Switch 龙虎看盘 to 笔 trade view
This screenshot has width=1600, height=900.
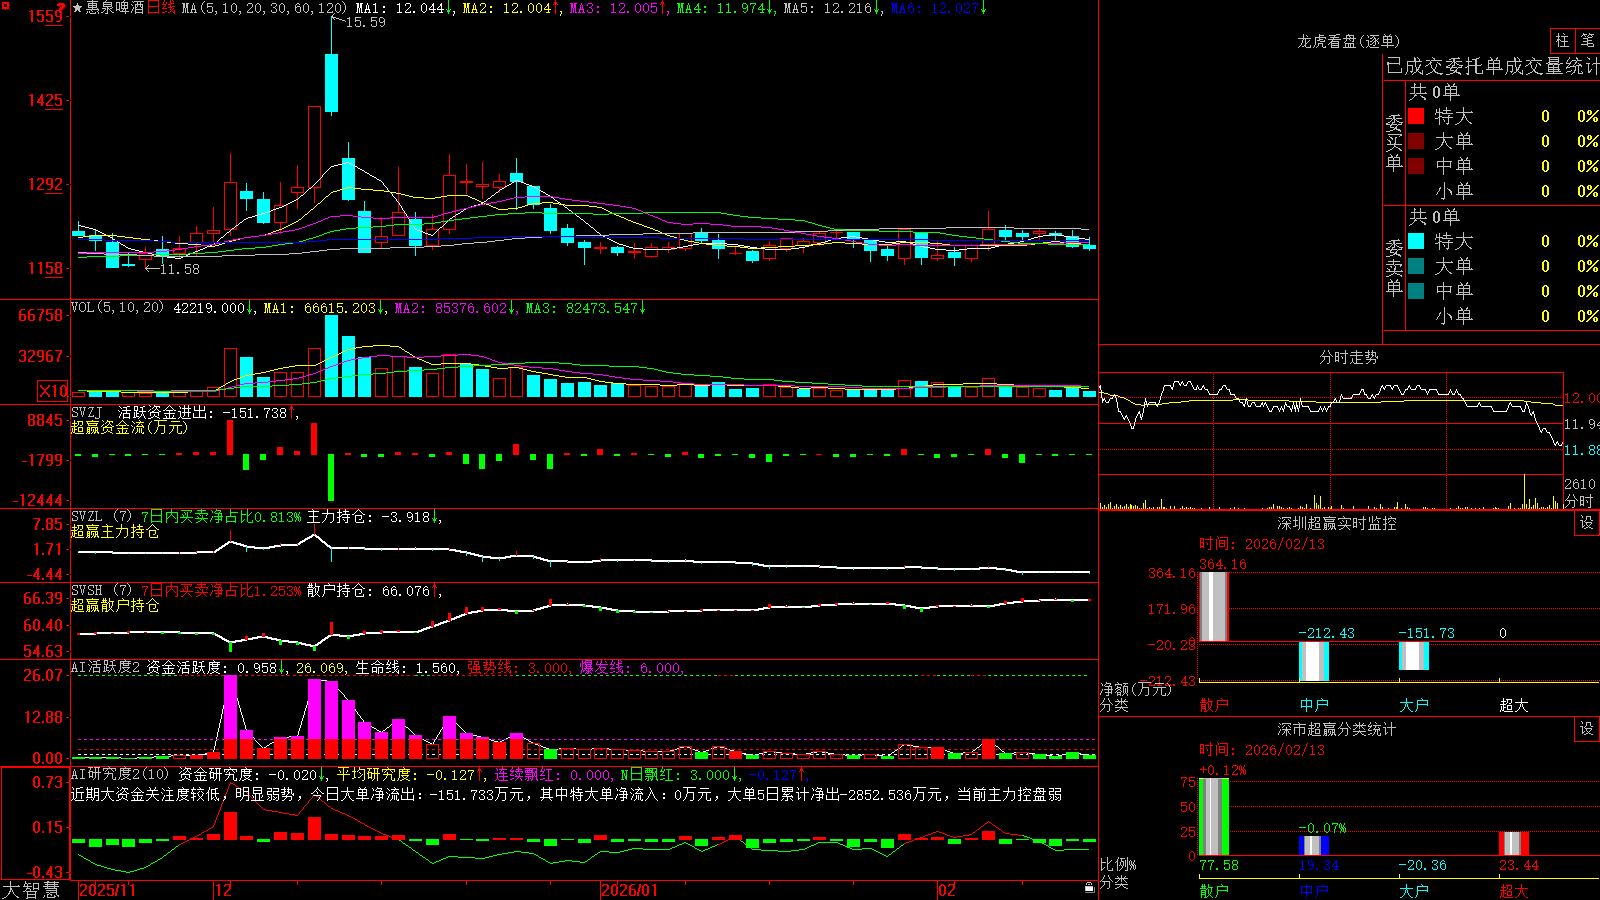point(1587,41)
